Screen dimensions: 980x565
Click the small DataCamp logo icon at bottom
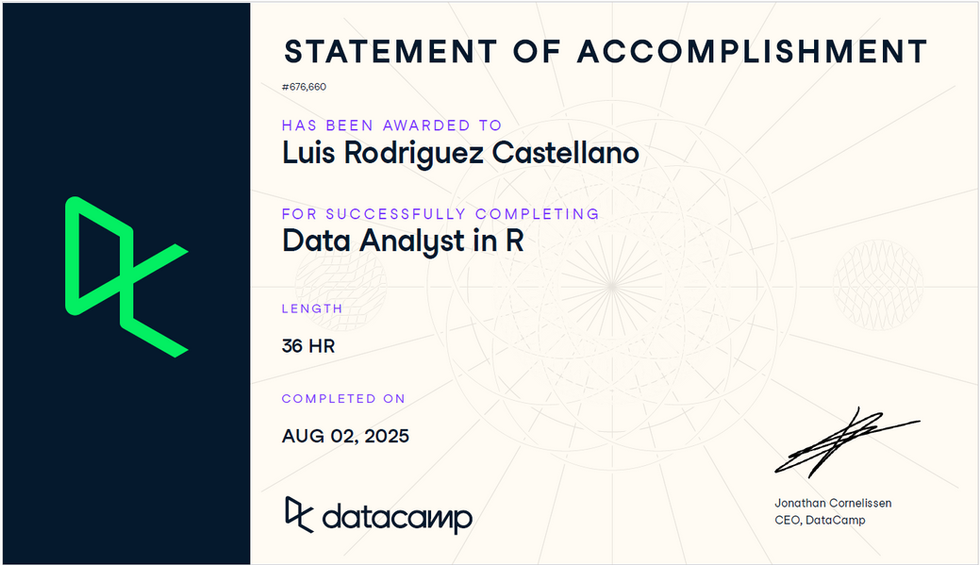(x=299, y=514)
